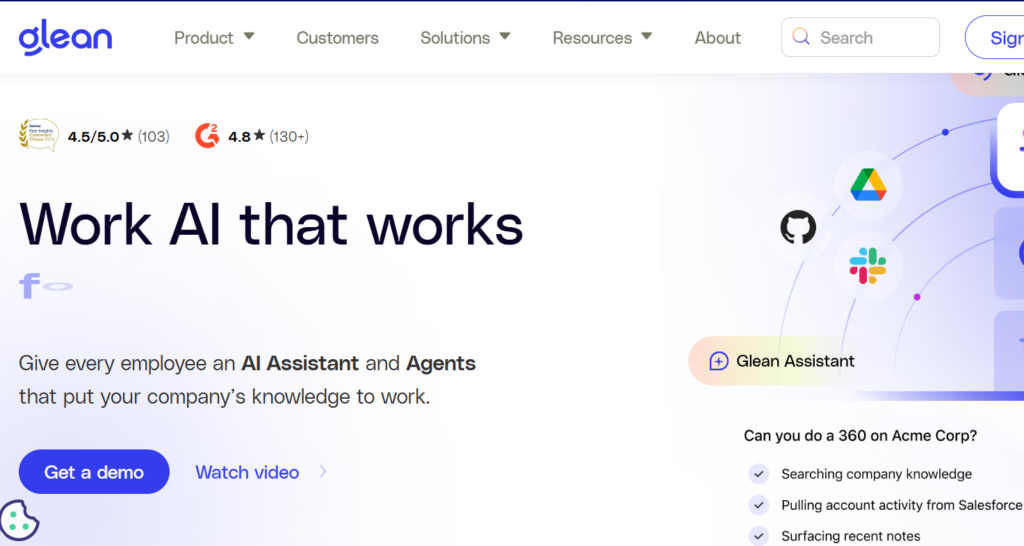Image resolution: width=1024 pixels, height=546 pixels.
Task: Click the G2 logo icon
Action: pyautogui.click(x=207, y=136)
